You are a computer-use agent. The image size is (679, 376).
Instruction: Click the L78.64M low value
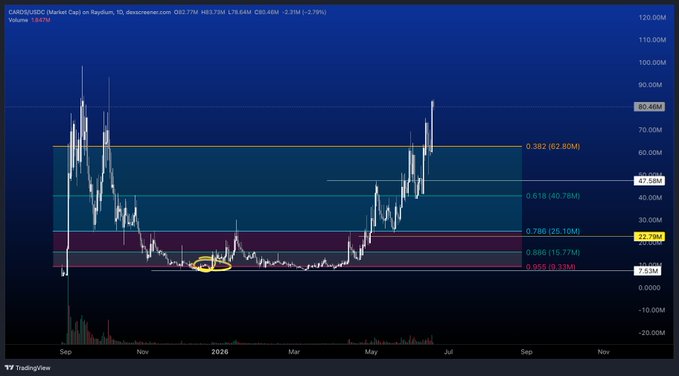pos(239,13)
